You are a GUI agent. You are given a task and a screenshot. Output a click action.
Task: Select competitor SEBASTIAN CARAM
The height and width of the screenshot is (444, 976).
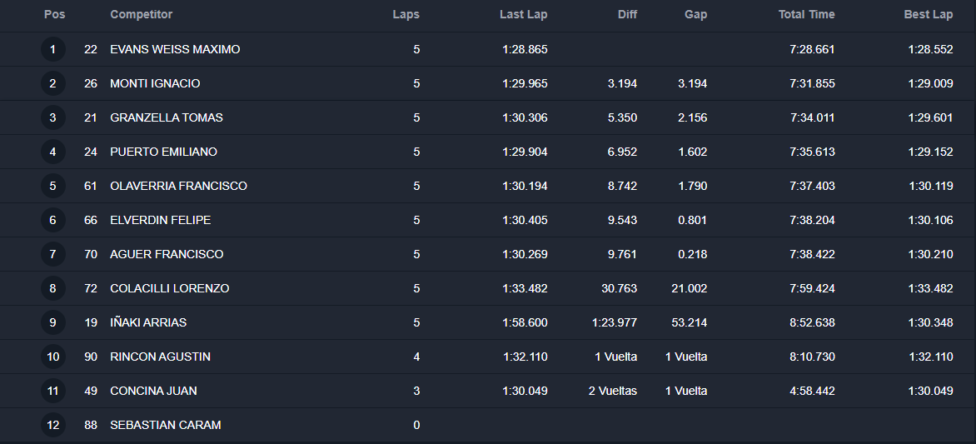pos(166,425)
